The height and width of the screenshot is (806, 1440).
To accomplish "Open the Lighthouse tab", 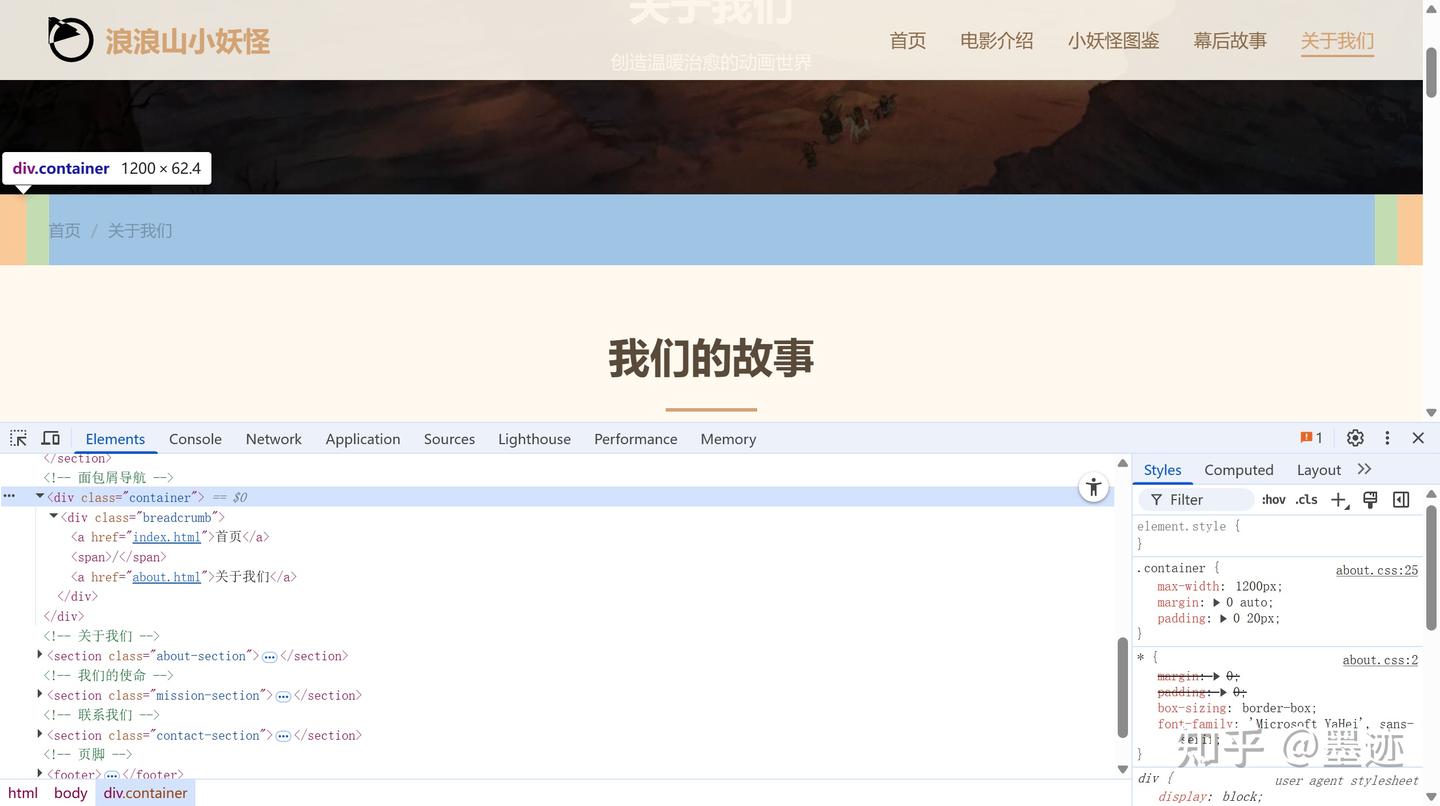I will [535, 439].
